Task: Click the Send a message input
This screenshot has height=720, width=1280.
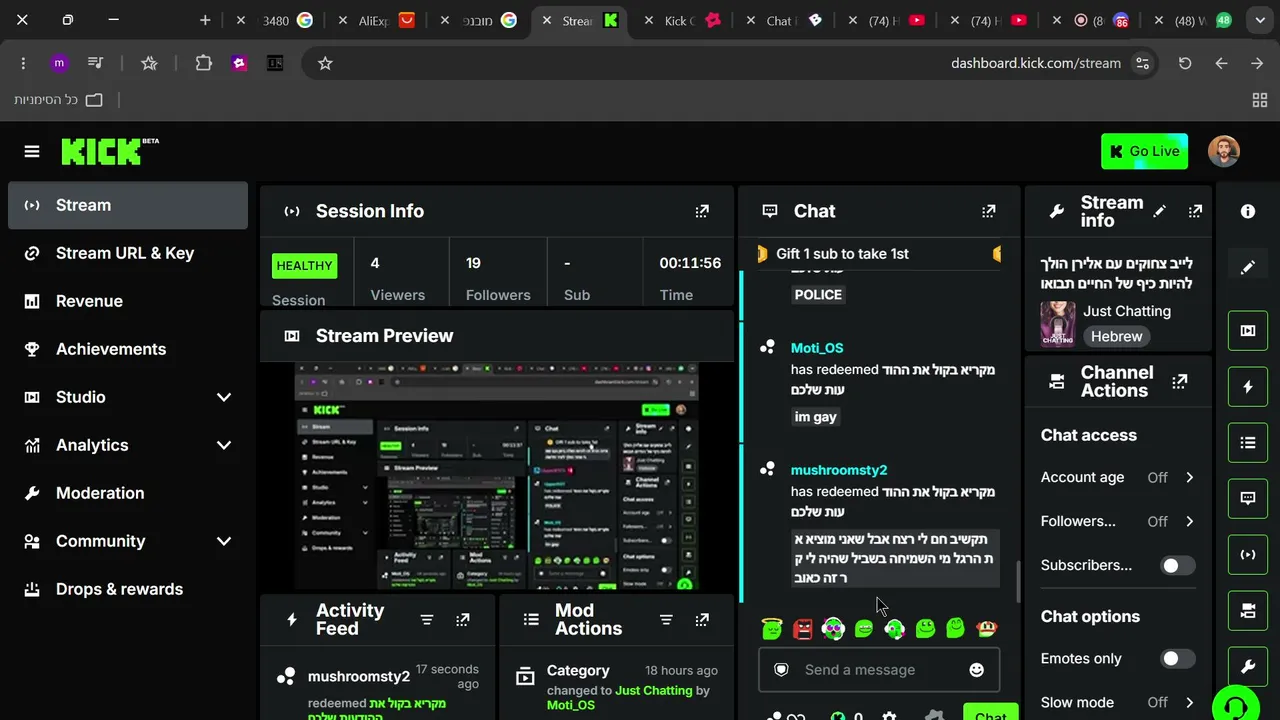Action: (879, 670)
